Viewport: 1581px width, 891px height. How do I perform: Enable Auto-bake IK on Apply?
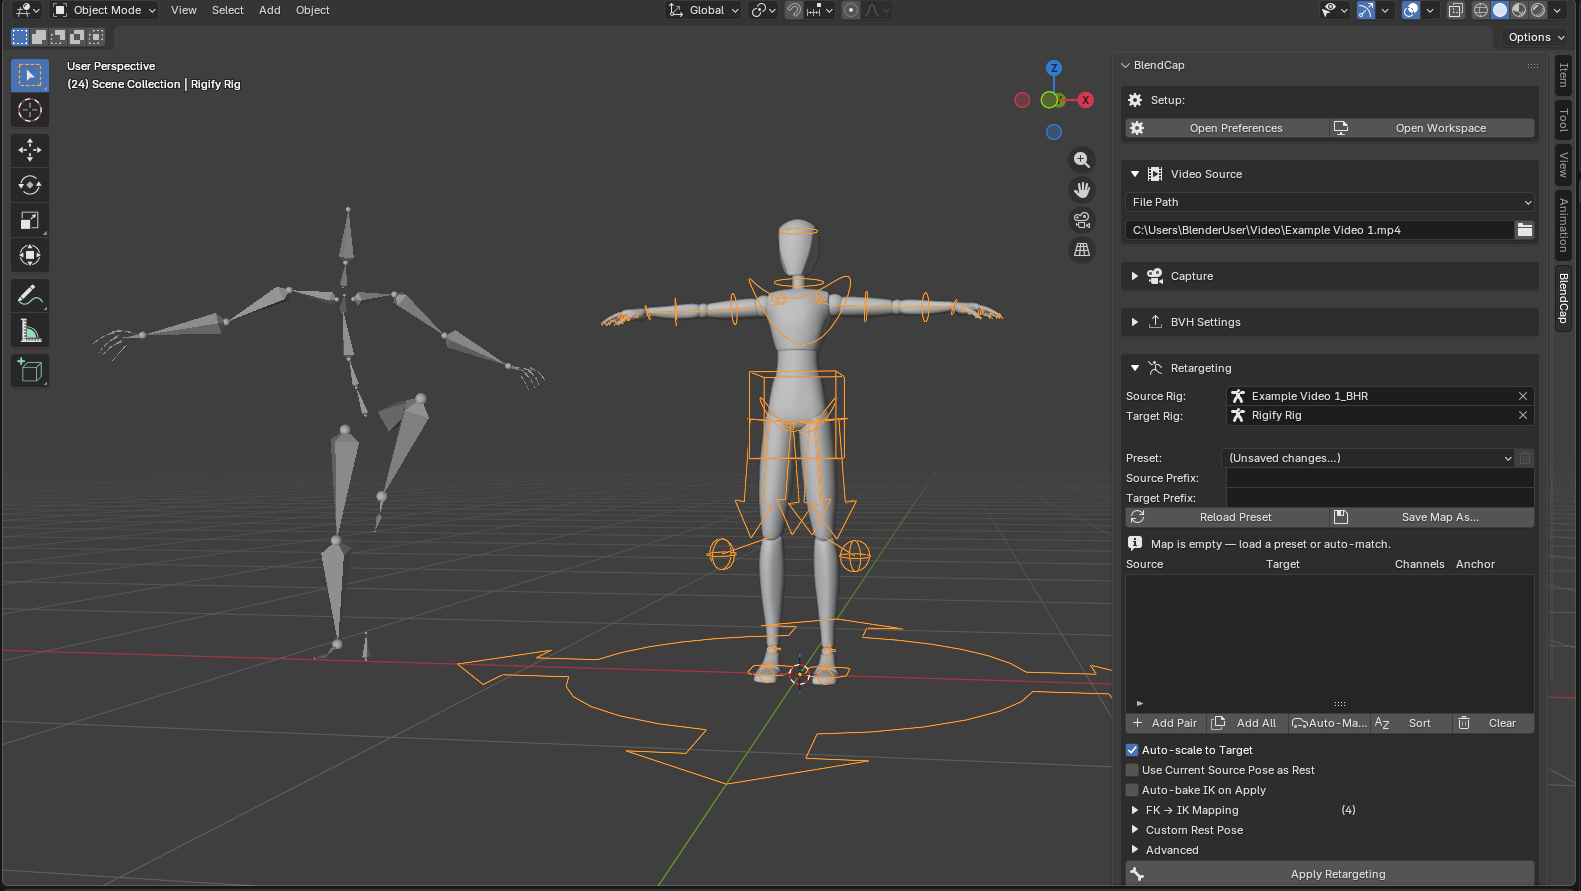click(x=1132, y=790)
